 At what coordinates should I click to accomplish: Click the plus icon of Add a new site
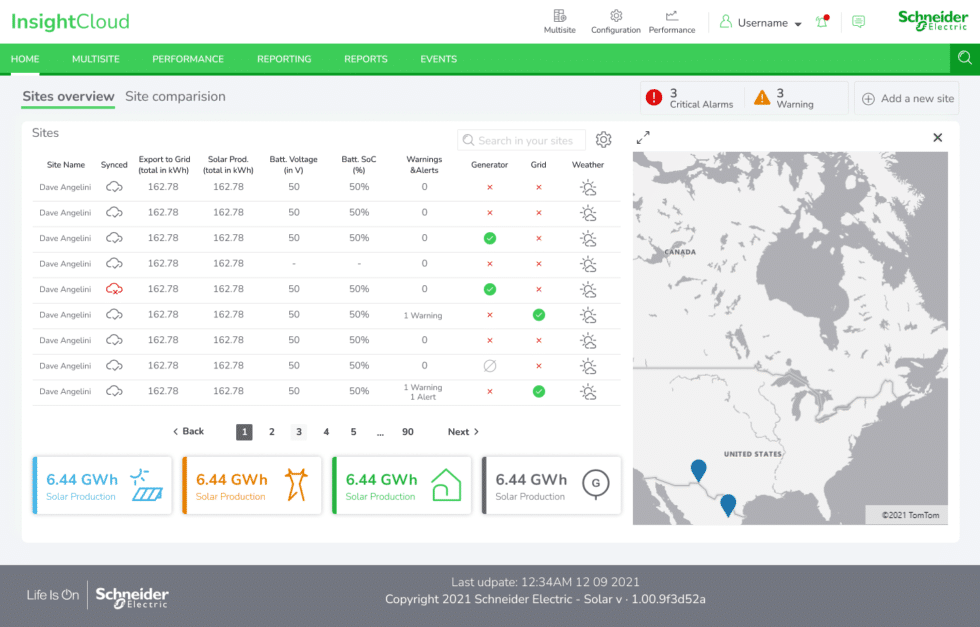[868, 99]
